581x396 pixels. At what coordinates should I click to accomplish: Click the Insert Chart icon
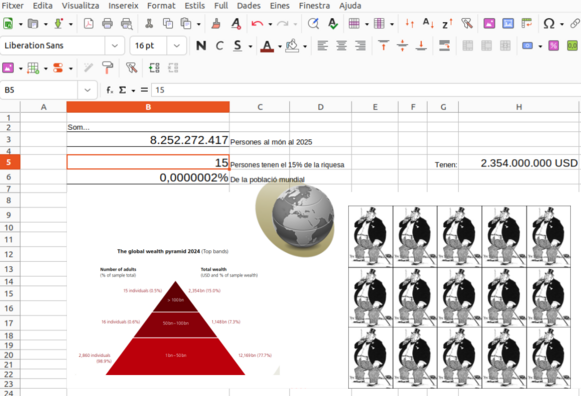coord(508,24)
